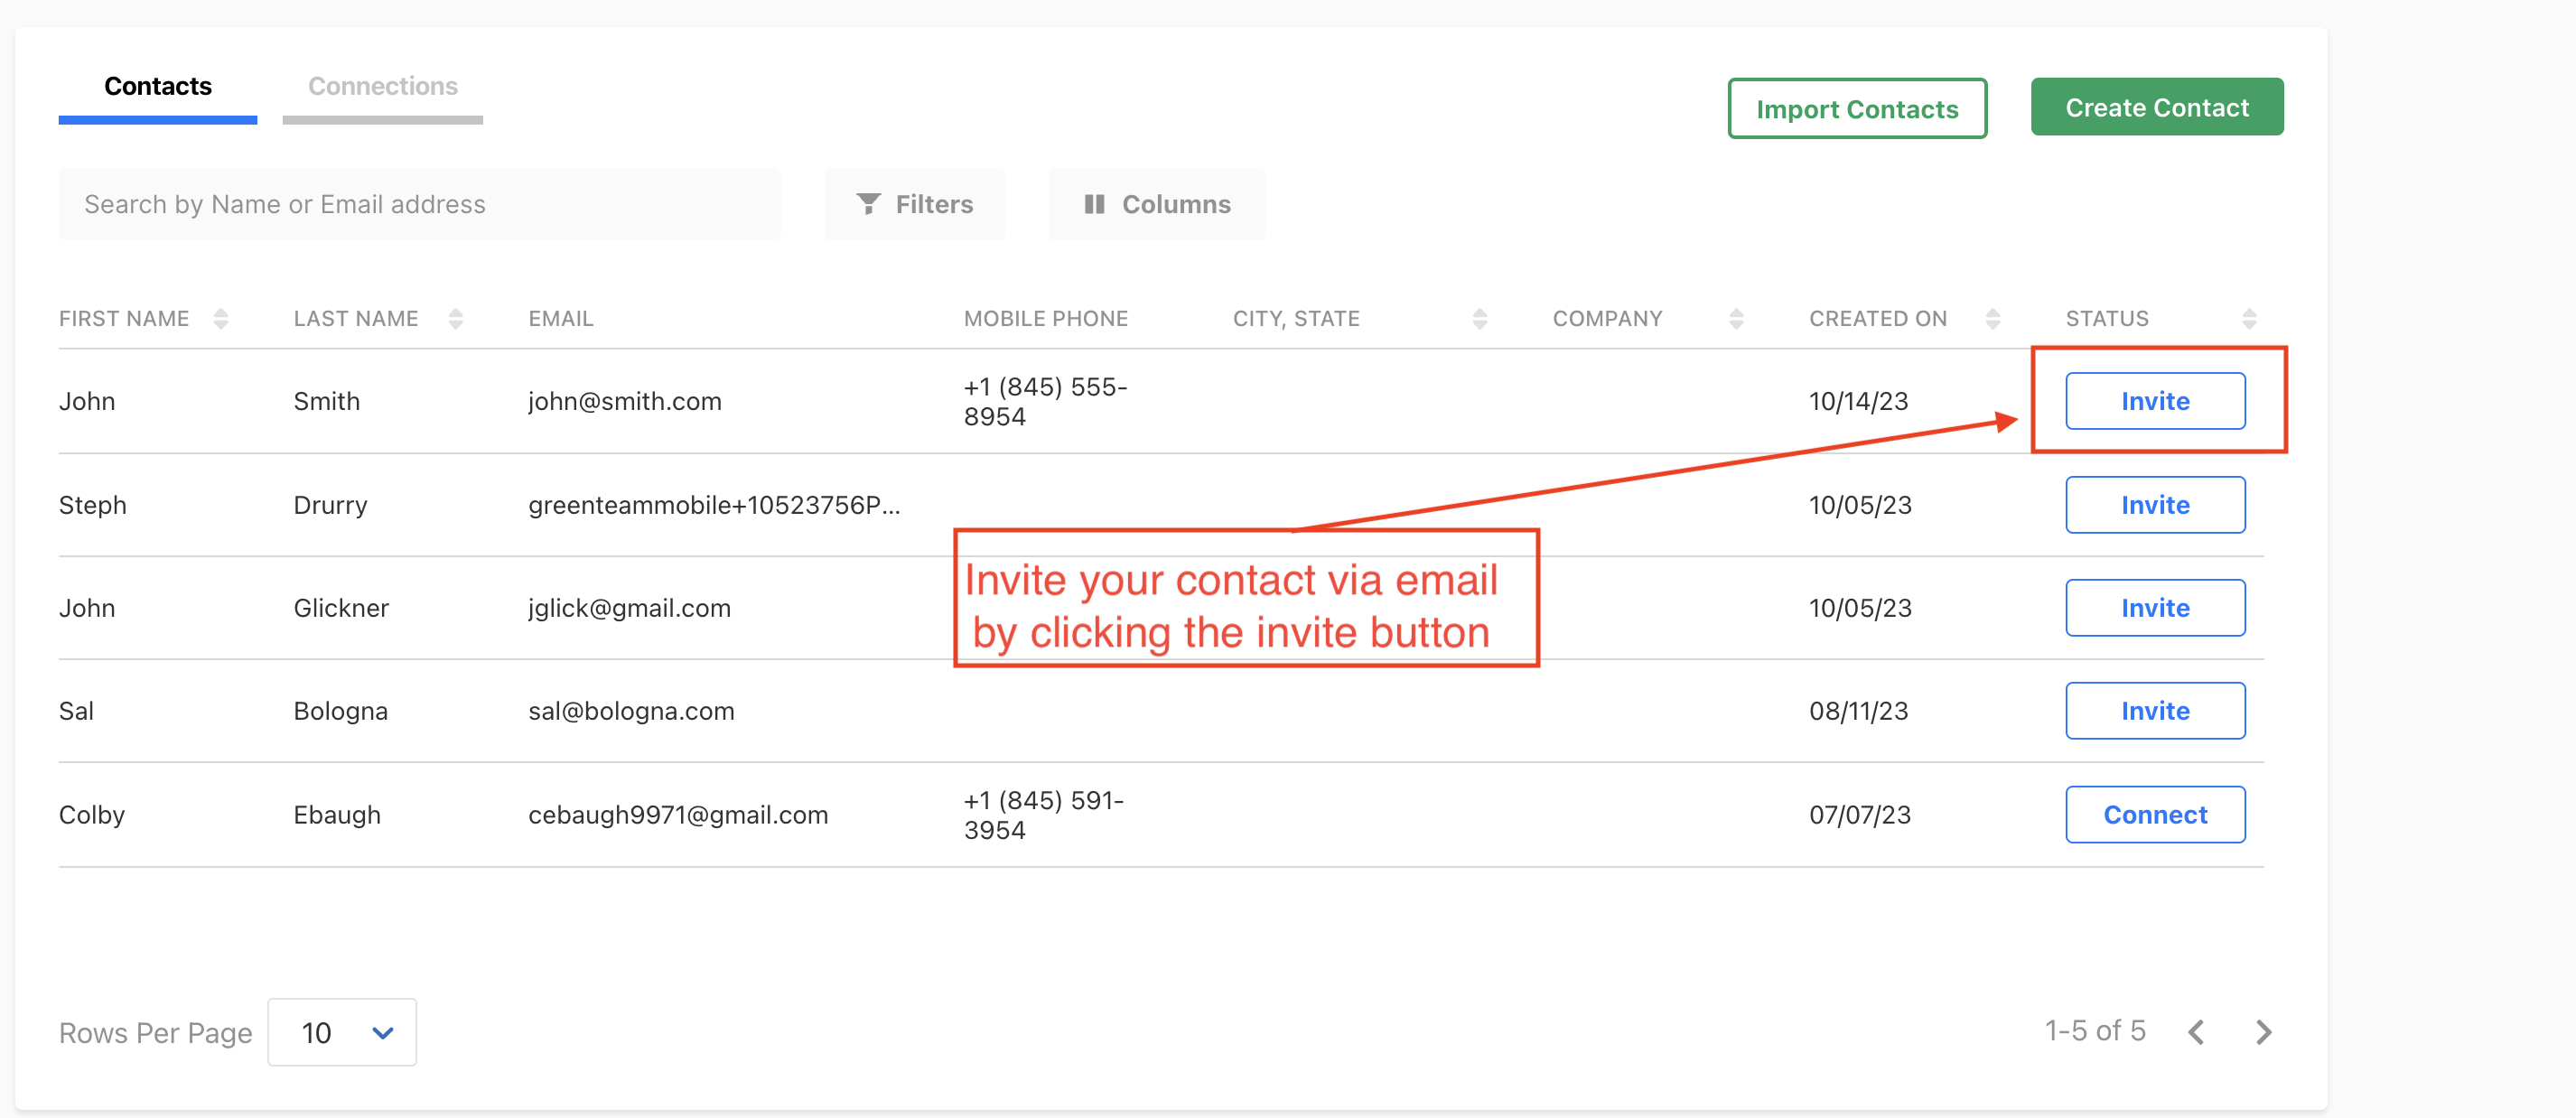Sort by City, State column arrows
Screen dimensions: 2576x1118
tap(1480, 318)
